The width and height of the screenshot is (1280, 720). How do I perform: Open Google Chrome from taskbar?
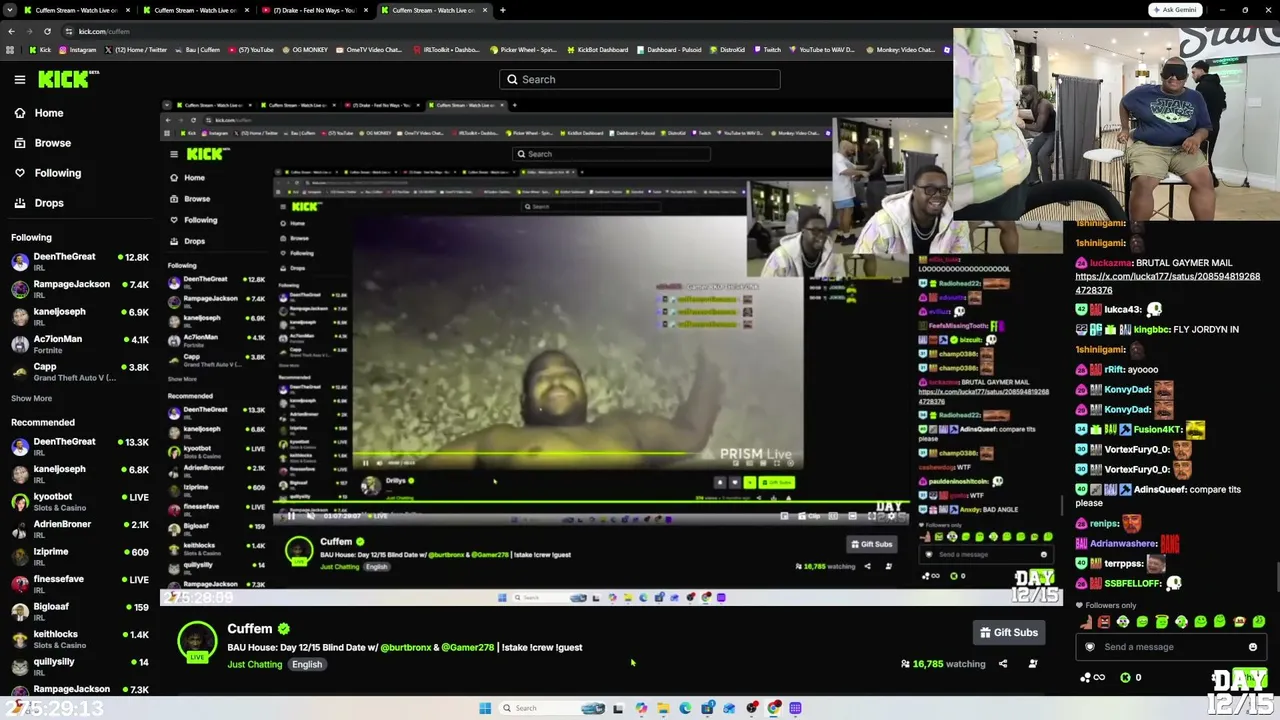[774, 708]
